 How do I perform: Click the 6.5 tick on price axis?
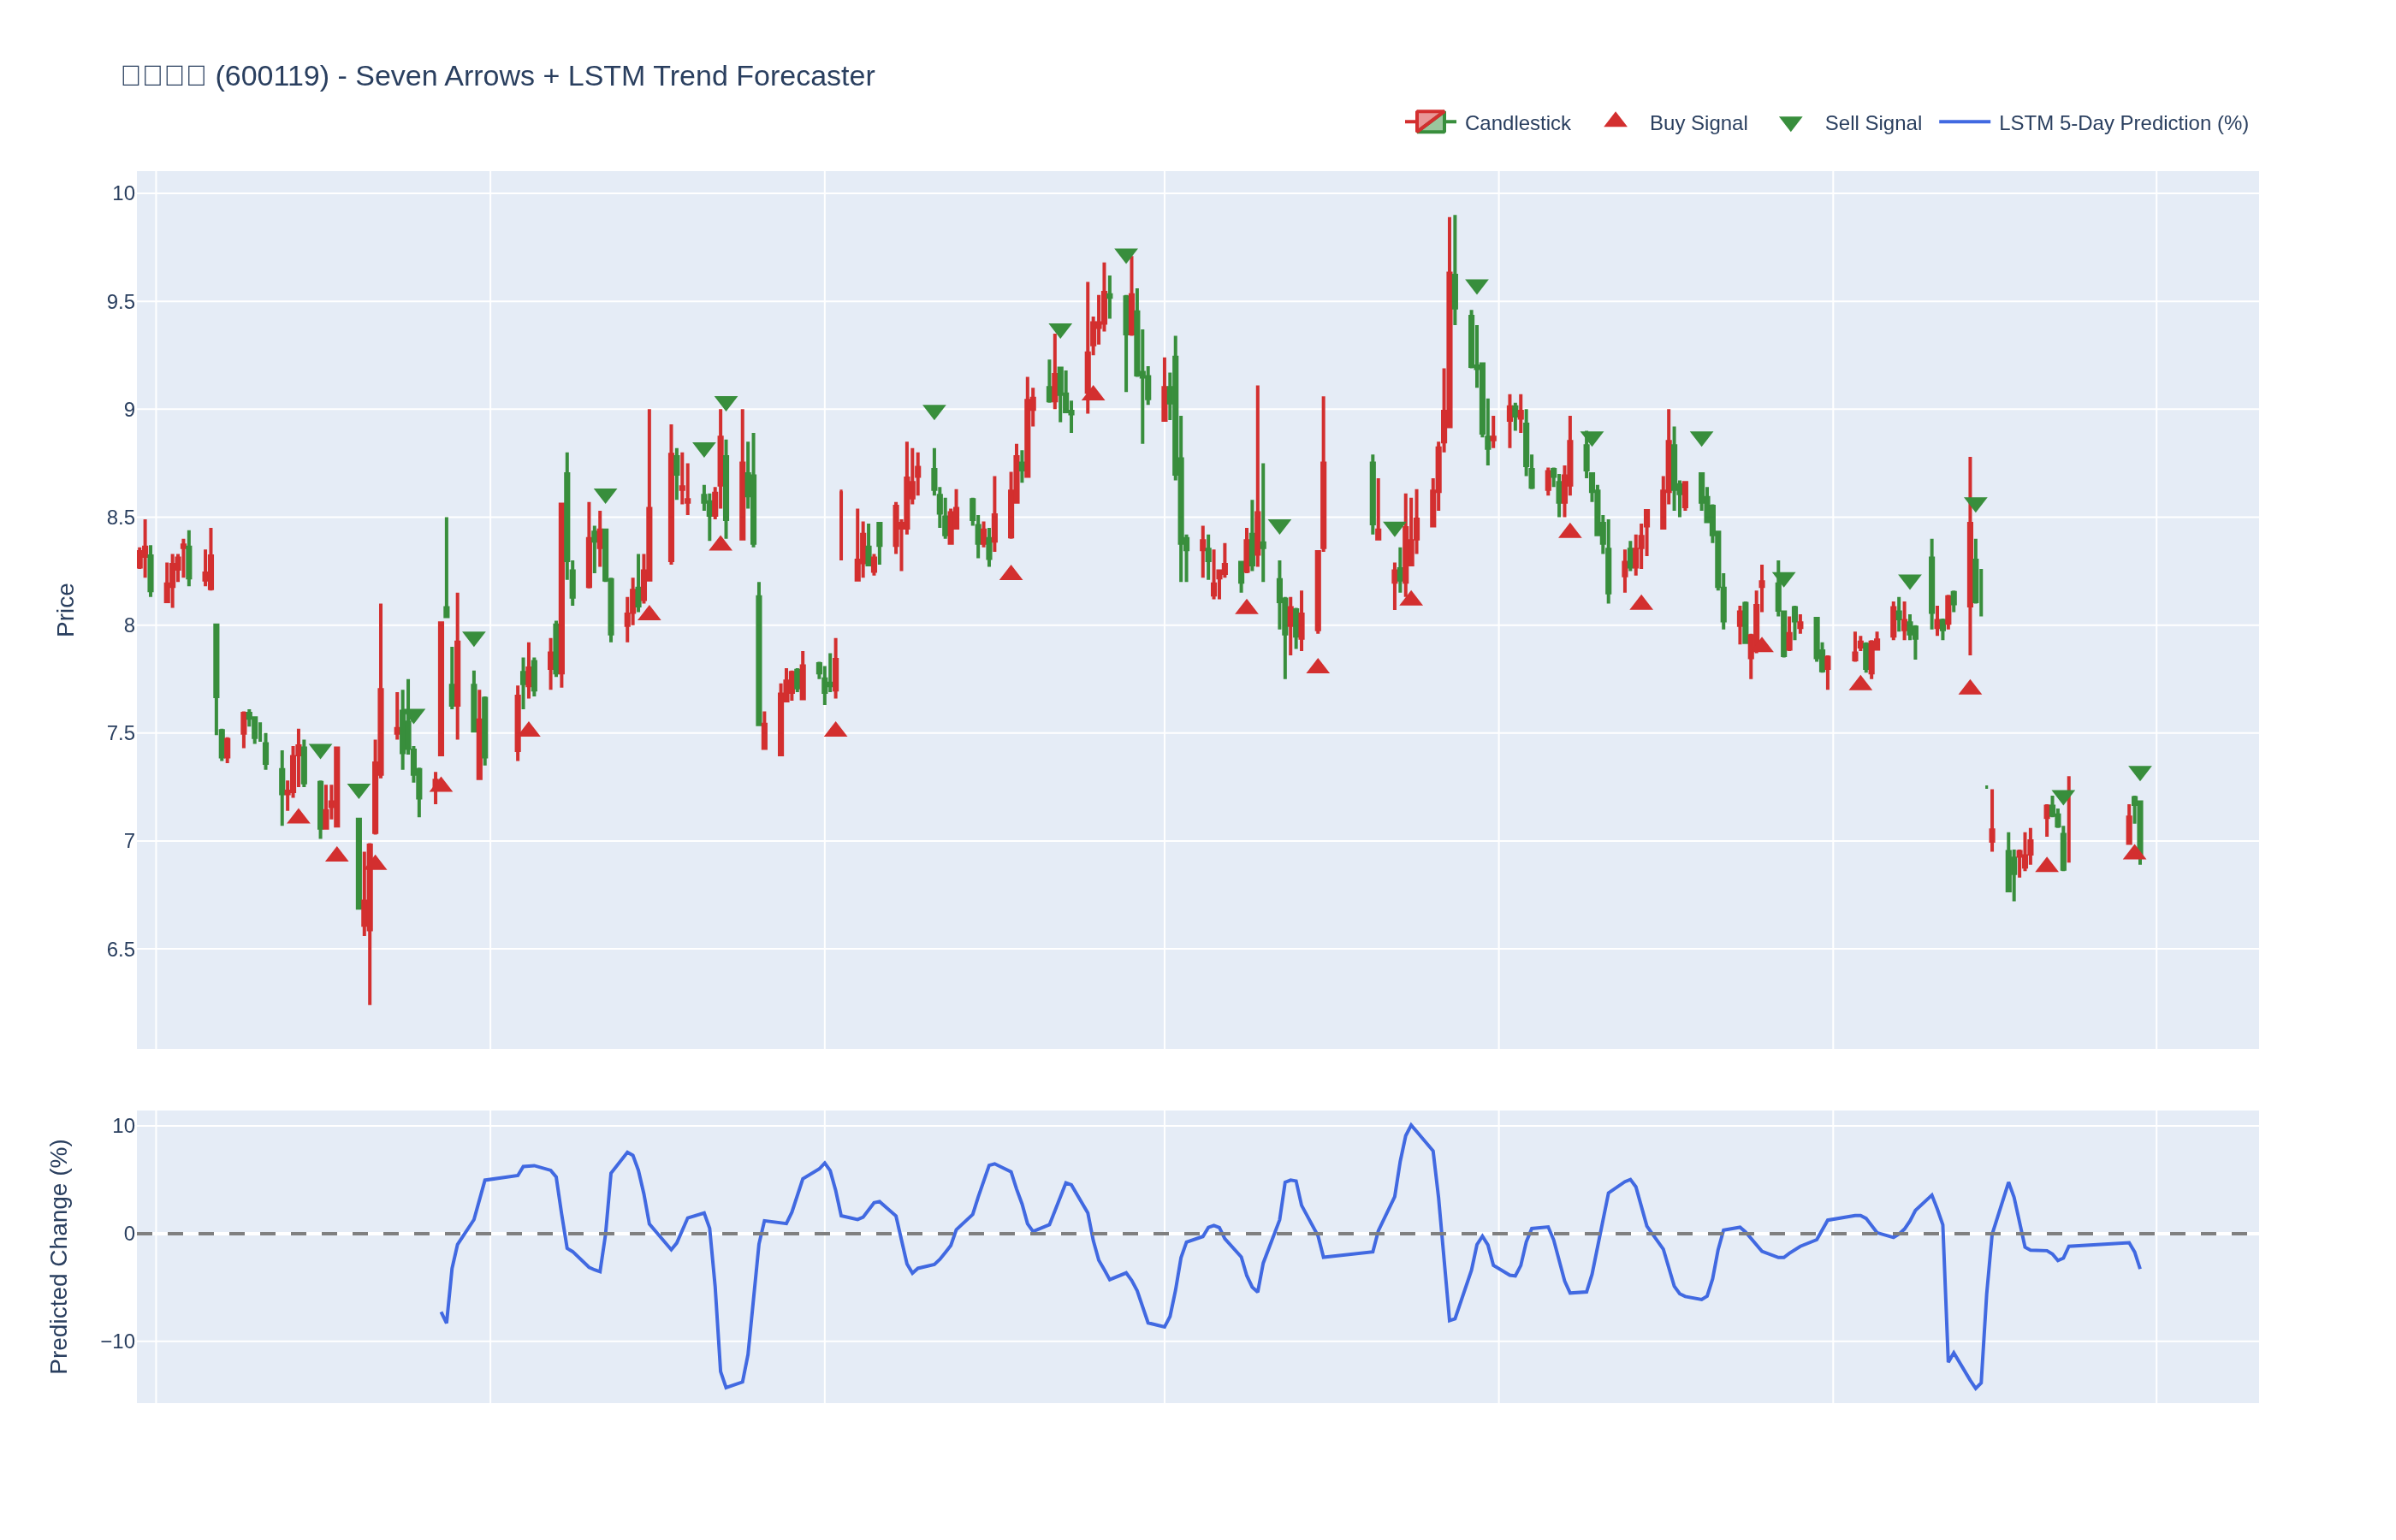tap(121, 949)
